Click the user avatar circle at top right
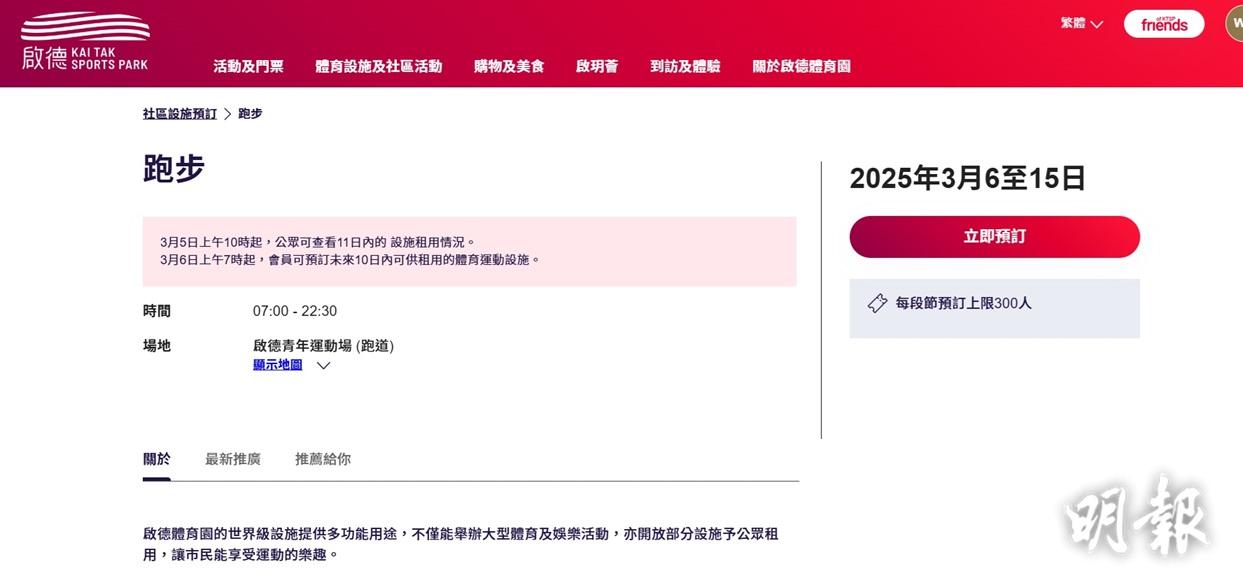 [x=1234, y=24]
